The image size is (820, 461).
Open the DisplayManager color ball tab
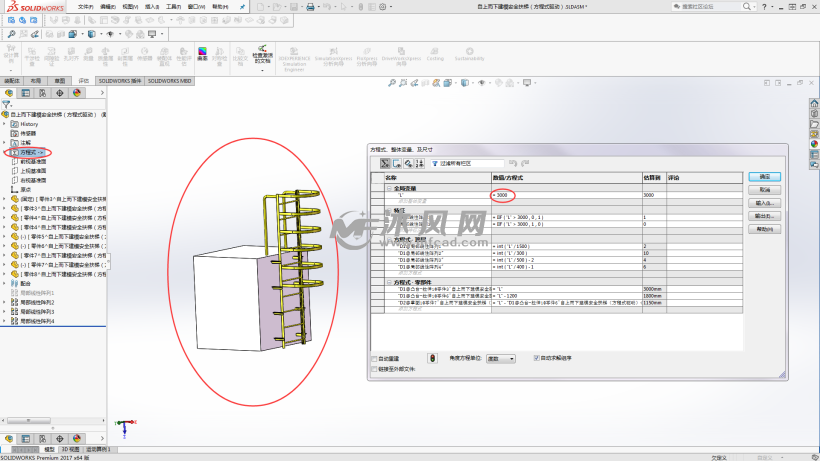pos(77,93)
